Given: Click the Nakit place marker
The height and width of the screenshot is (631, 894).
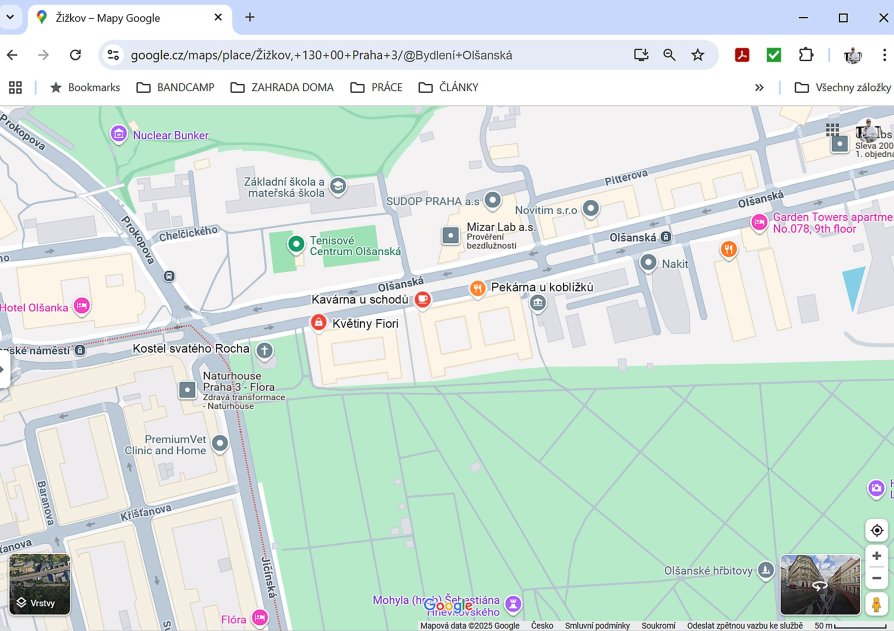Looking at the screenshot, I should [x=648, y=263].
